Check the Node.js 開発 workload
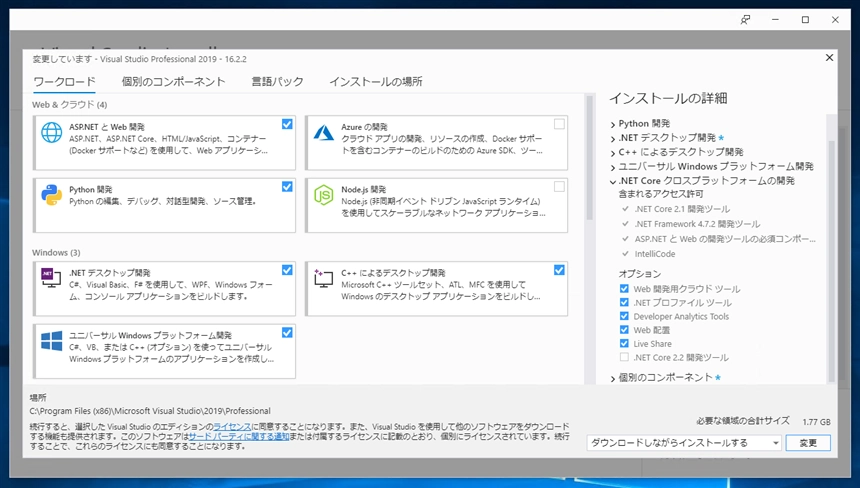The image size is (860, 488). click(559, 187)
